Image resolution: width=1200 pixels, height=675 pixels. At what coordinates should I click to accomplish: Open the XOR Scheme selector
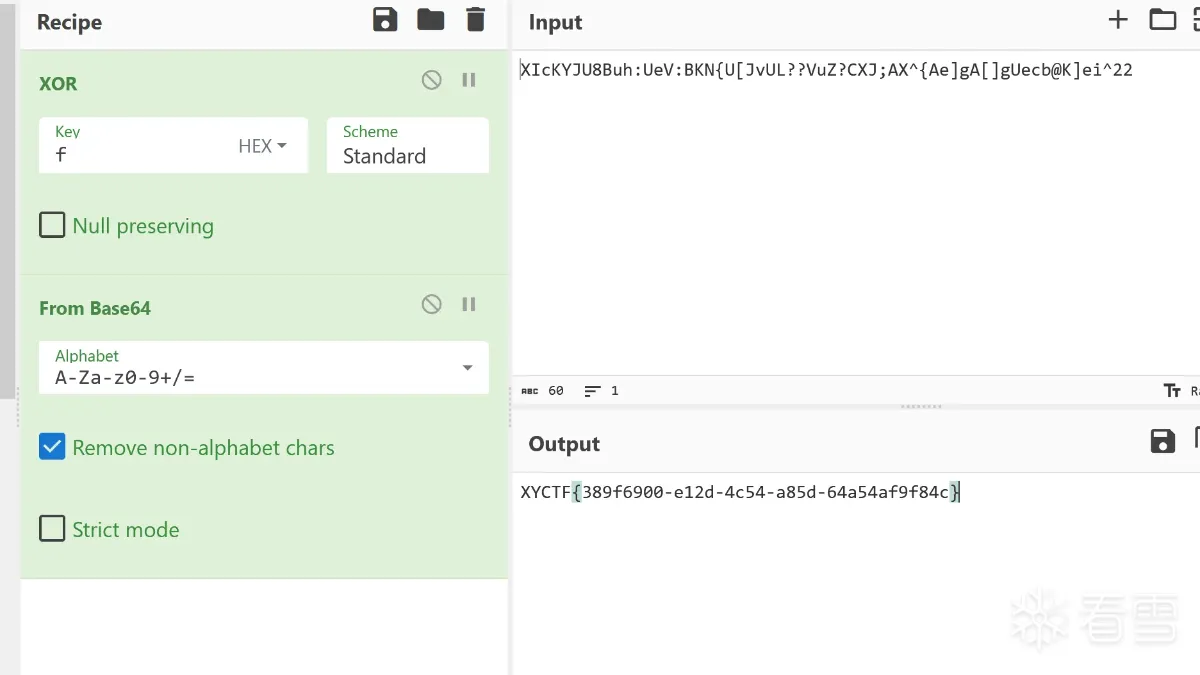coord(407,146)
